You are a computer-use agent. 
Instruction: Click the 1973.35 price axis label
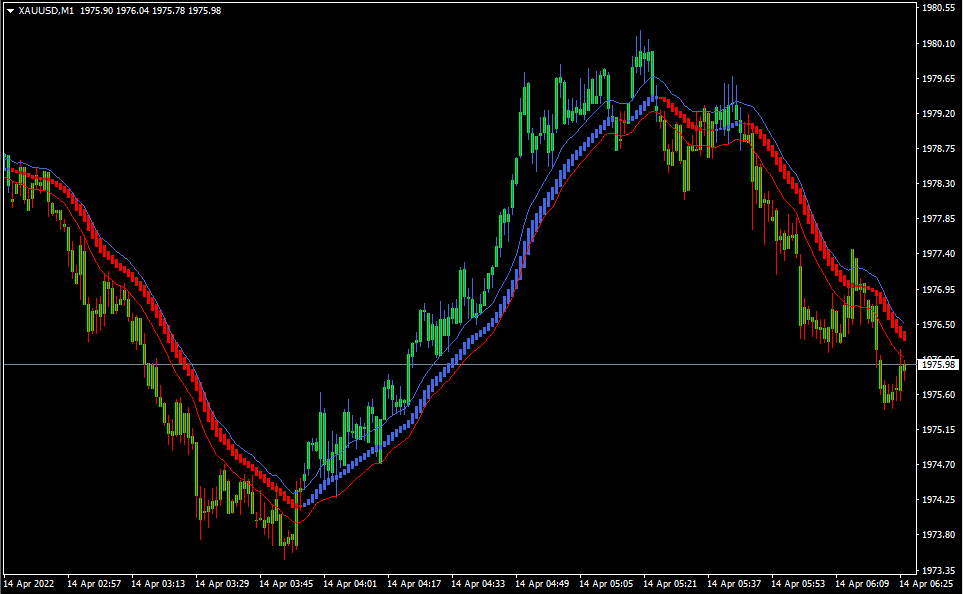pyautogui.click(x=937, y=570)
